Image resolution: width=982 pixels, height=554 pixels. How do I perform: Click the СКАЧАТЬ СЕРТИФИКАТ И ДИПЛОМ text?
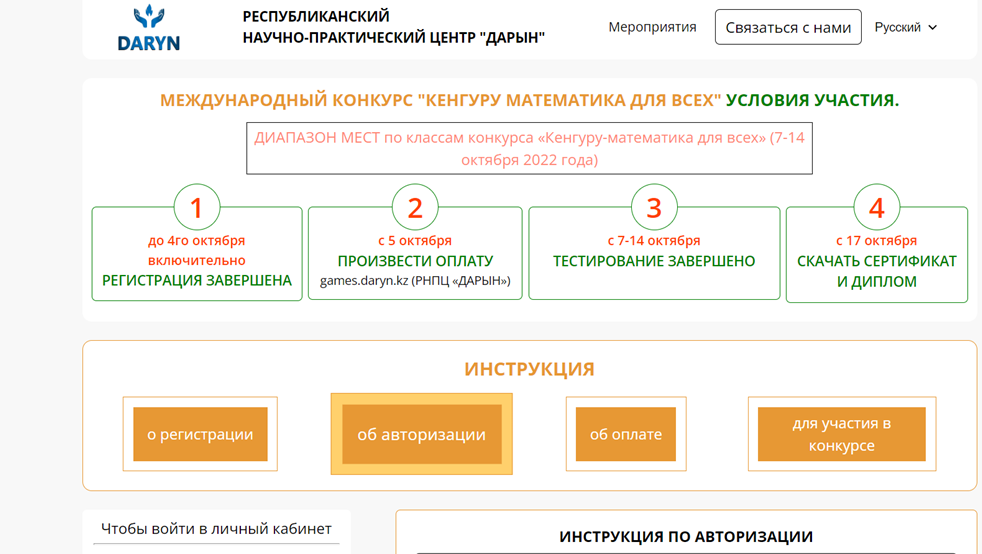tap(876, 271)
